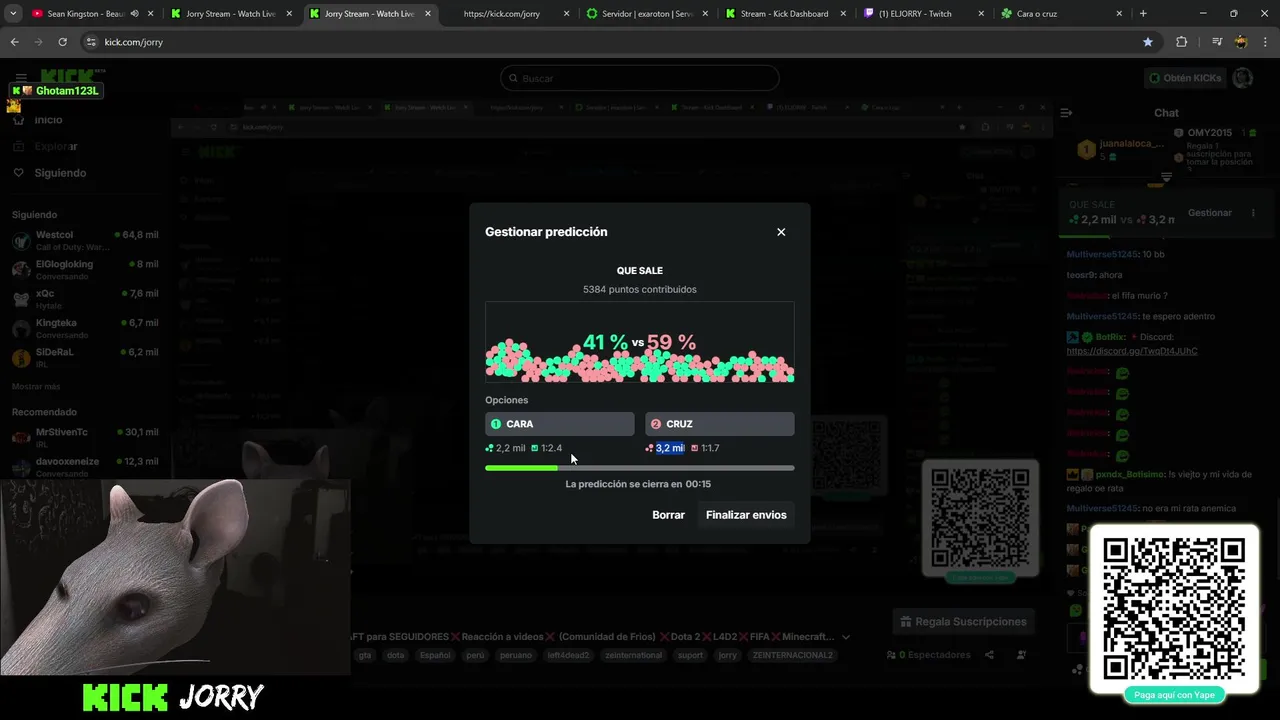Screen dimensions: 1280x720
Task: Click Regala Suscripciones button
Action: pos(963,622)
